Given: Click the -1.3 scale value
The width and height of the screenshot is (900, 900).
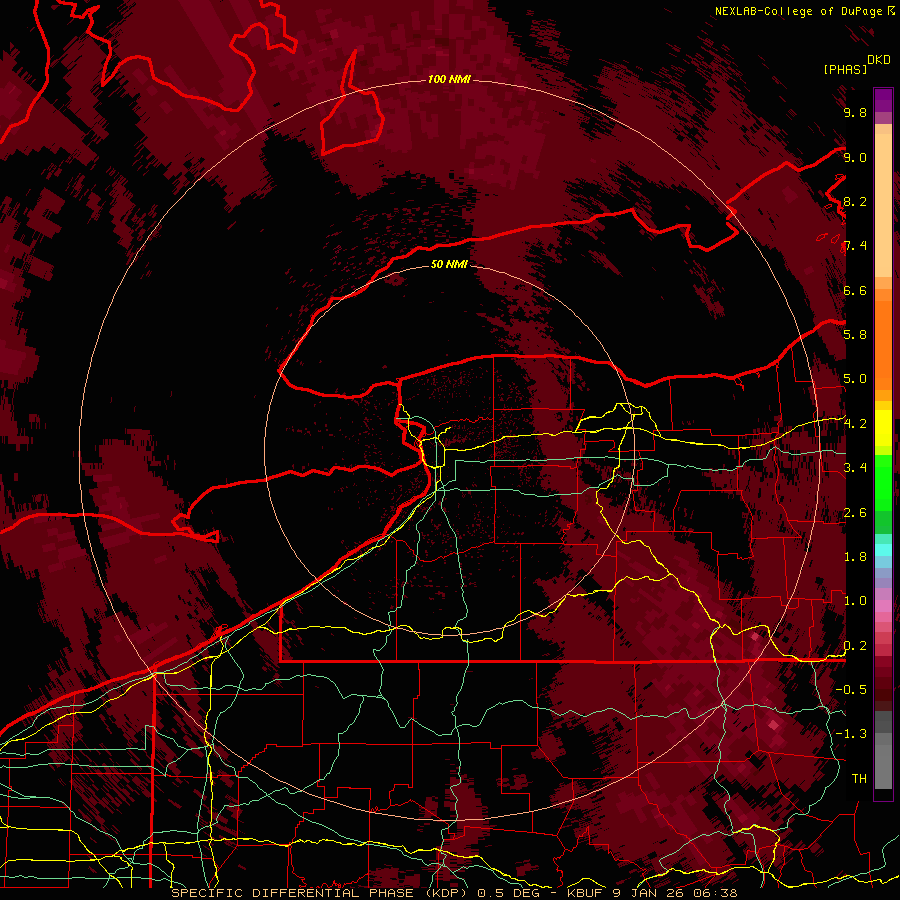Looking at the screenshot, I should (x=851, y=734).
